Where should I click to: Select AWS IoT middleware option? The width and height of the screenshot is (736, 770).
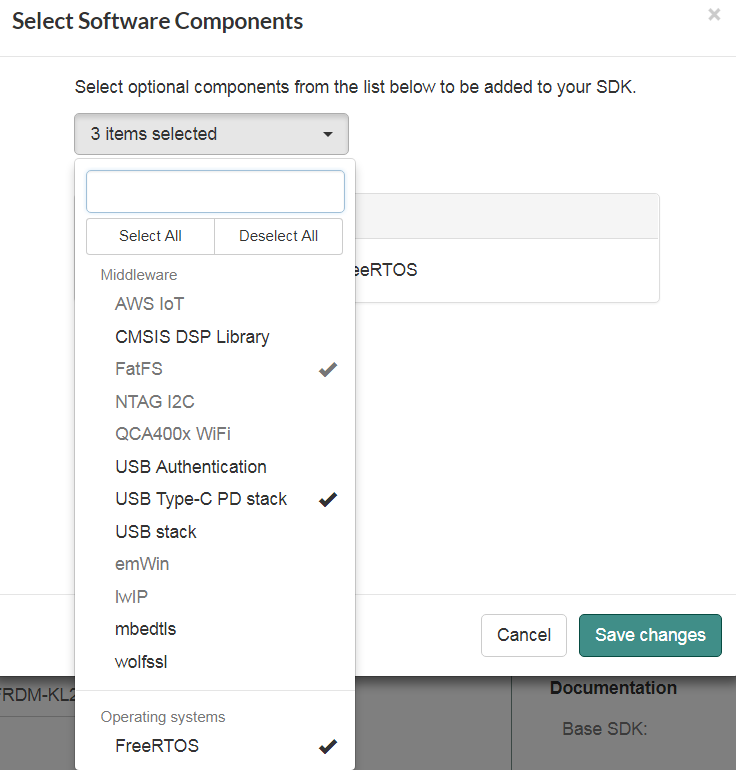tap(150, 304)
